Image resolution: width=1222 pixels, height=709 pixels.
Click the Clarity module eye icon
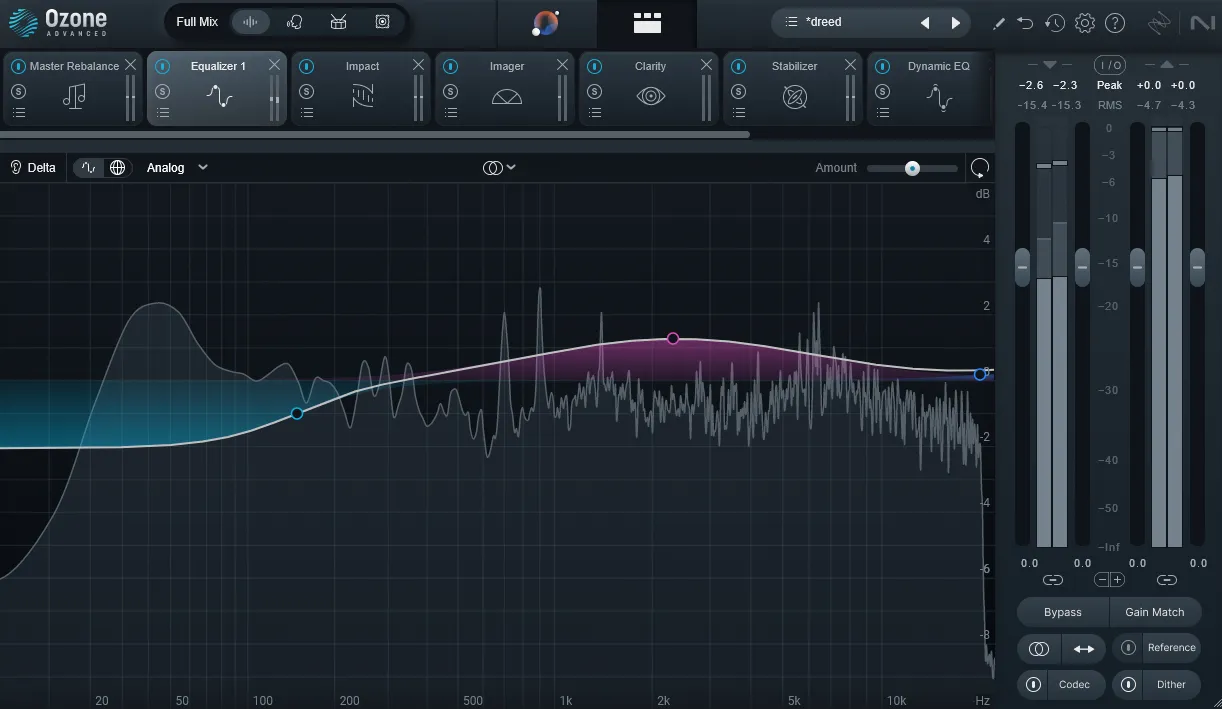(x=651, y=97)
